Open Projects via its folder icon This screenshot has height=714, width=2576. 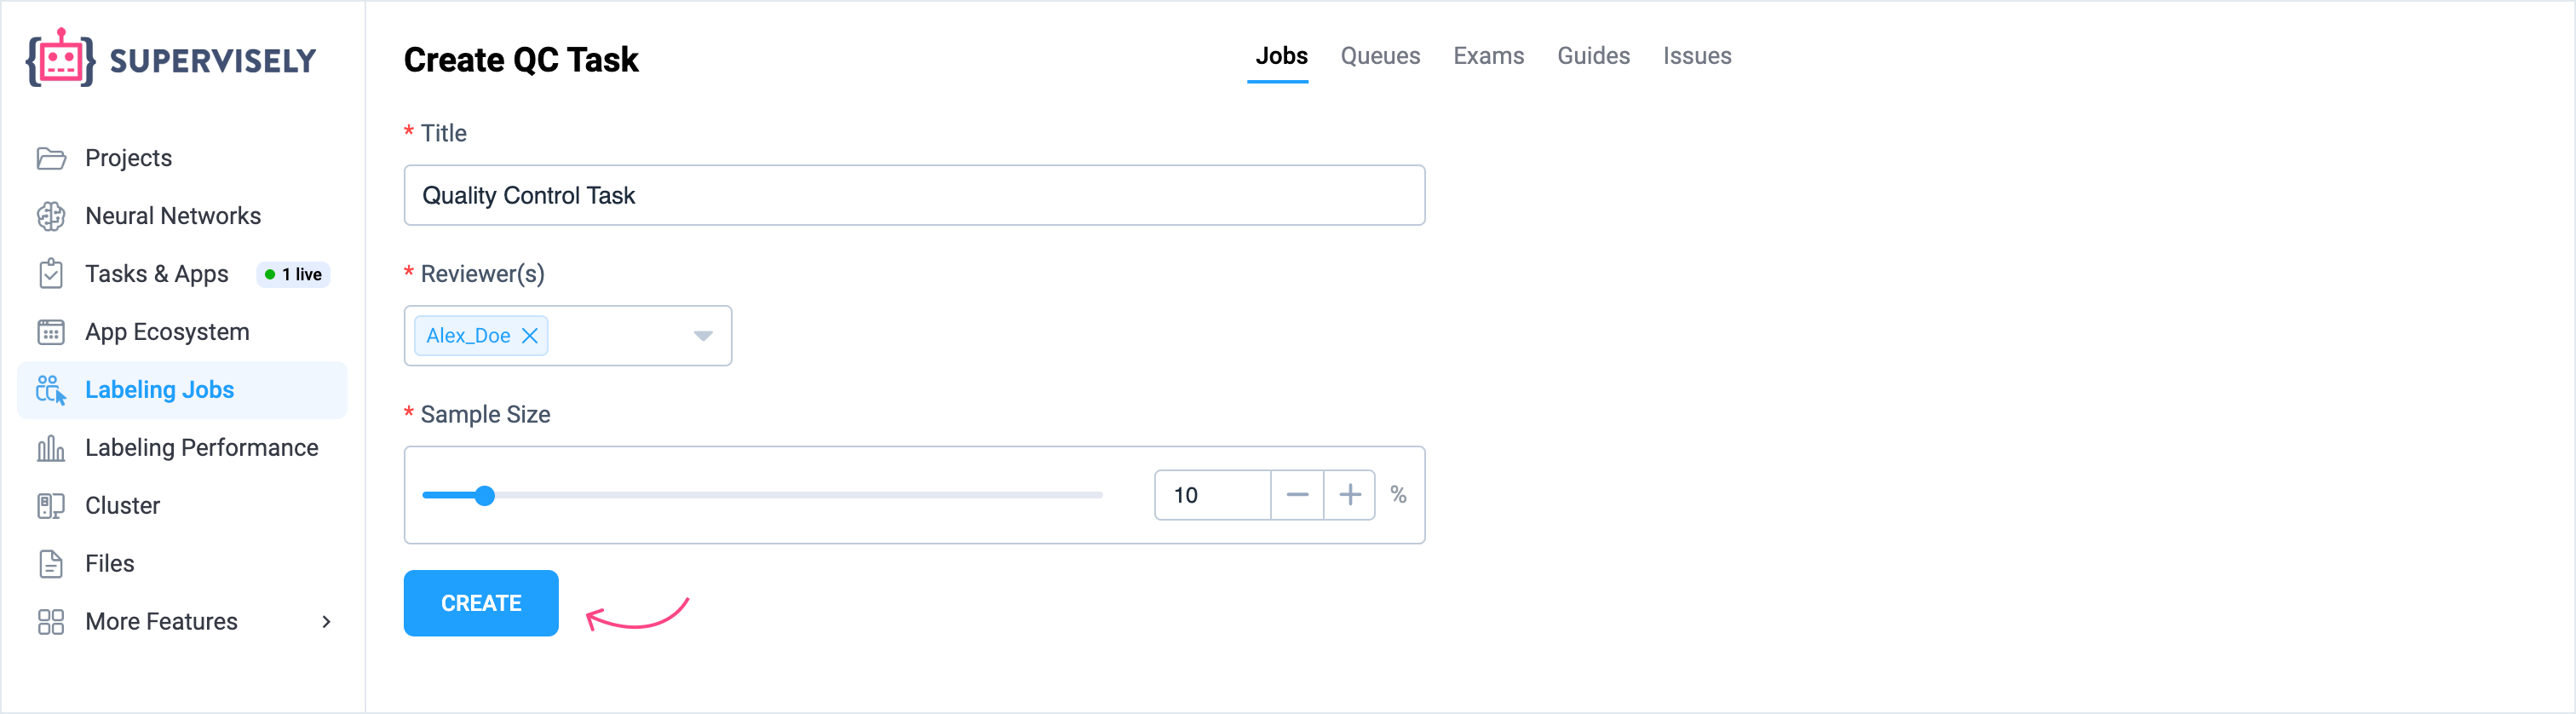[51, 158]
